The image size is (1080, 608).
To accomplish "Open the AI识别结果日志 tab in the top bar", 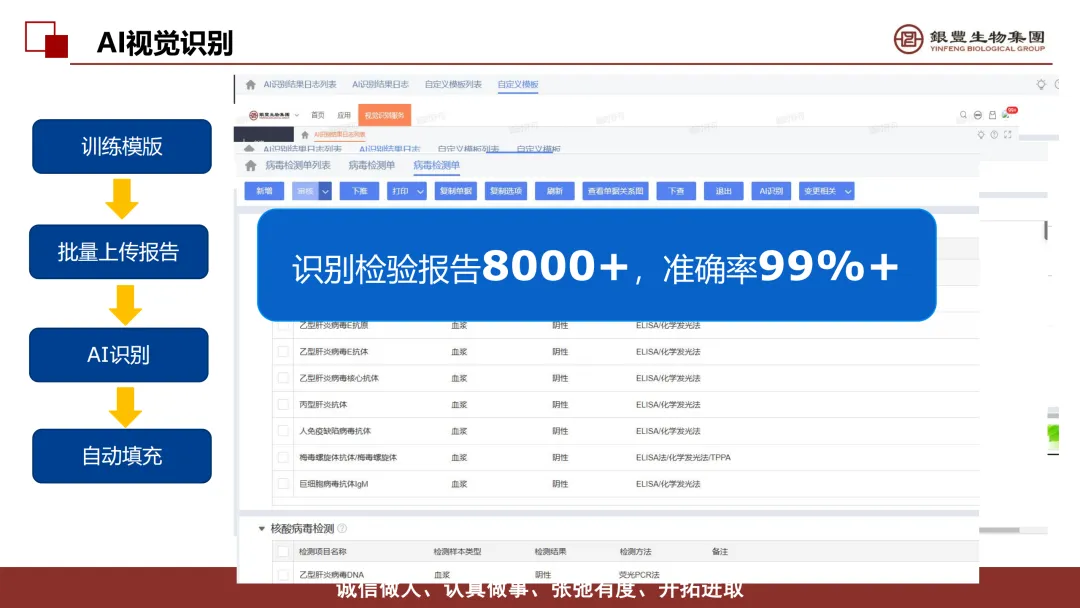I will coord(380,85).
